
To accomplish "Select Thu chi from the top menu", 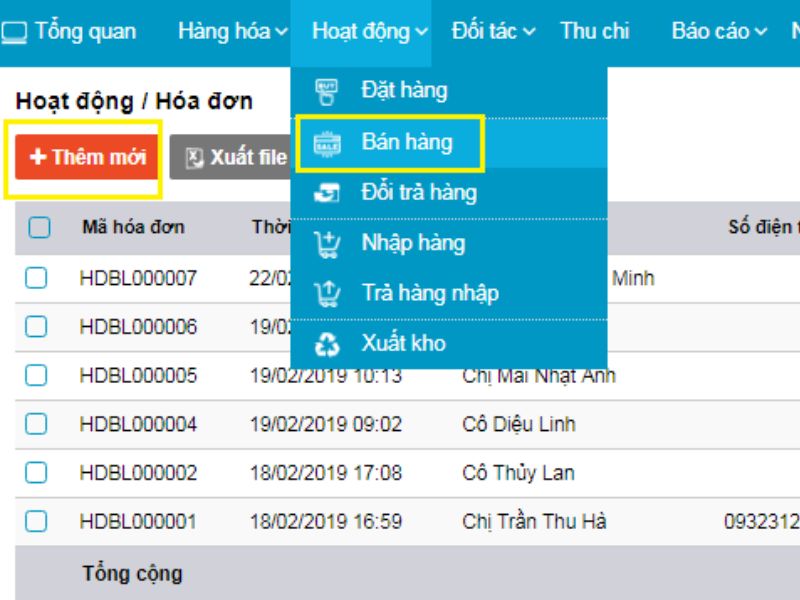I will point(594,30).
